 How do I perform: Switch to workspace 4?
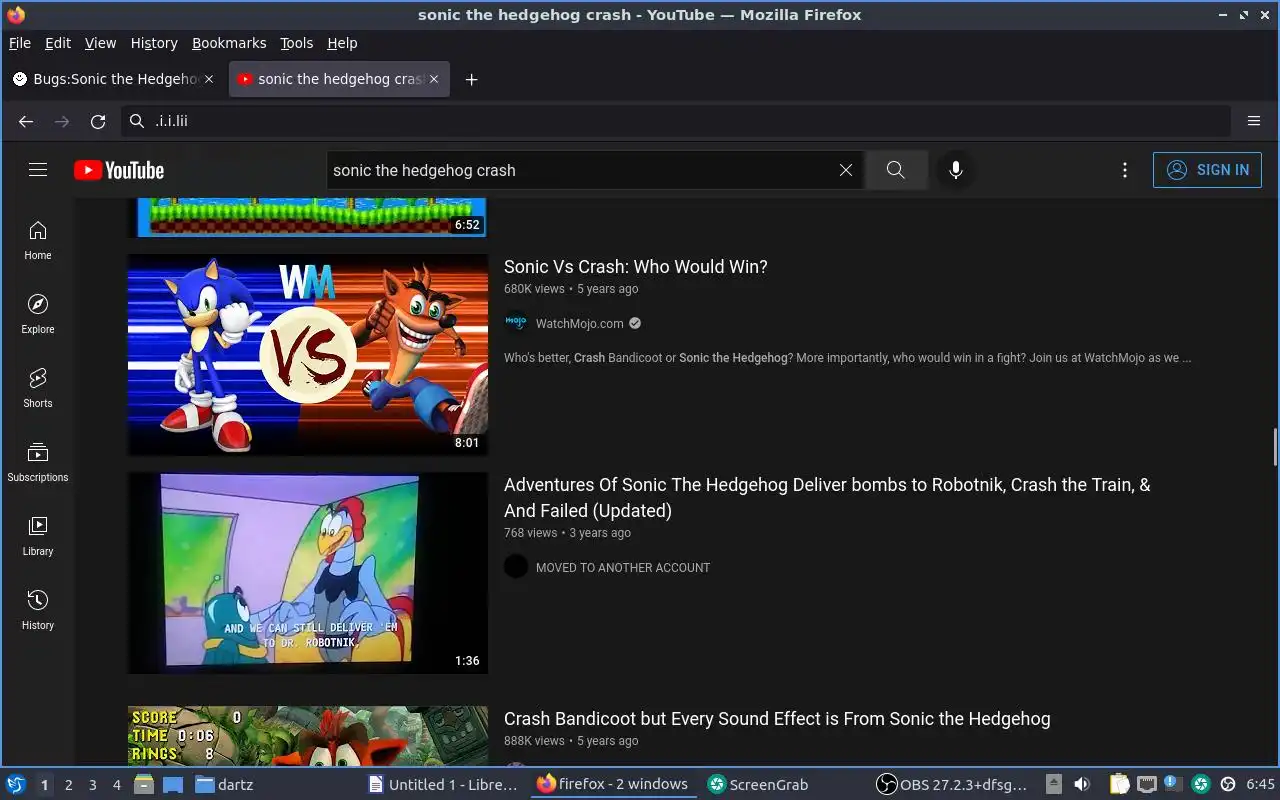pos(117,785)
